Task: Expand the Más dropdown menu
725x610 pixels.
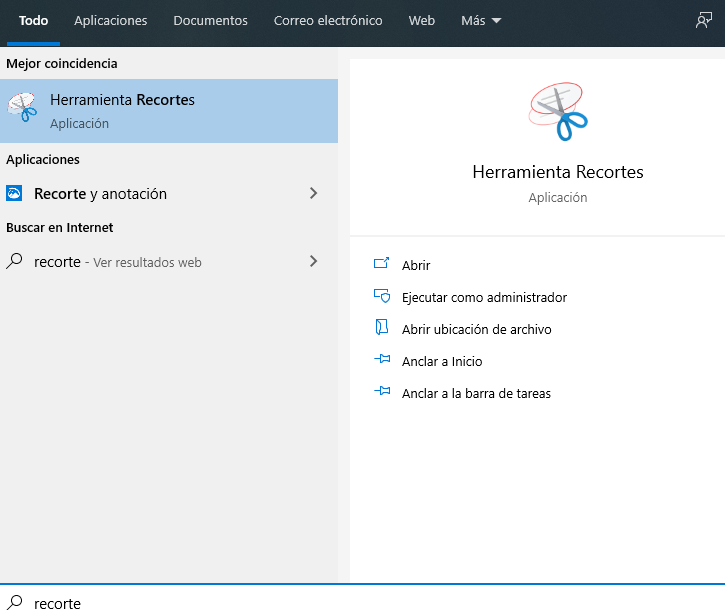Action: coord(481,21)
